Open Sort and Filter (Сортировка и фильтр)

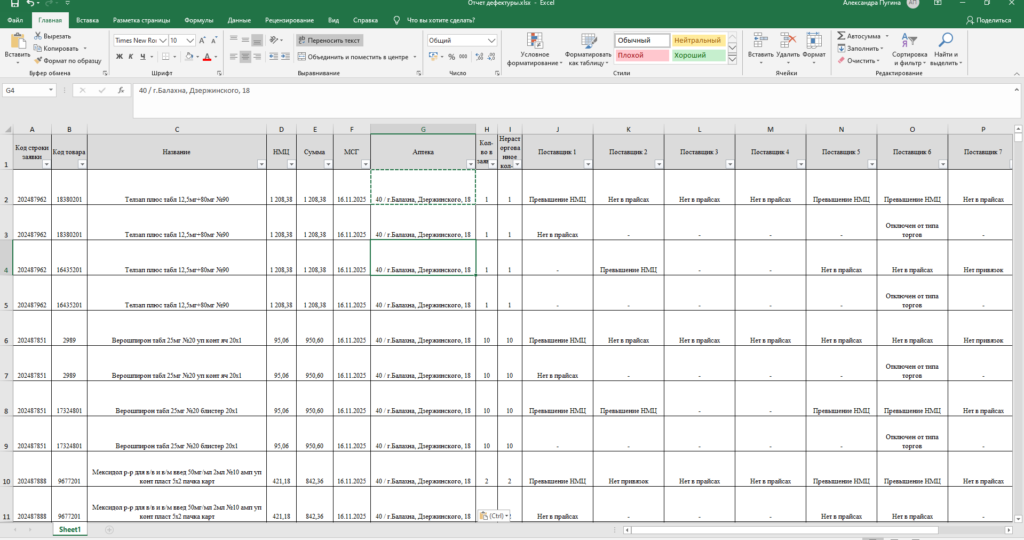[x=910, y=49]
